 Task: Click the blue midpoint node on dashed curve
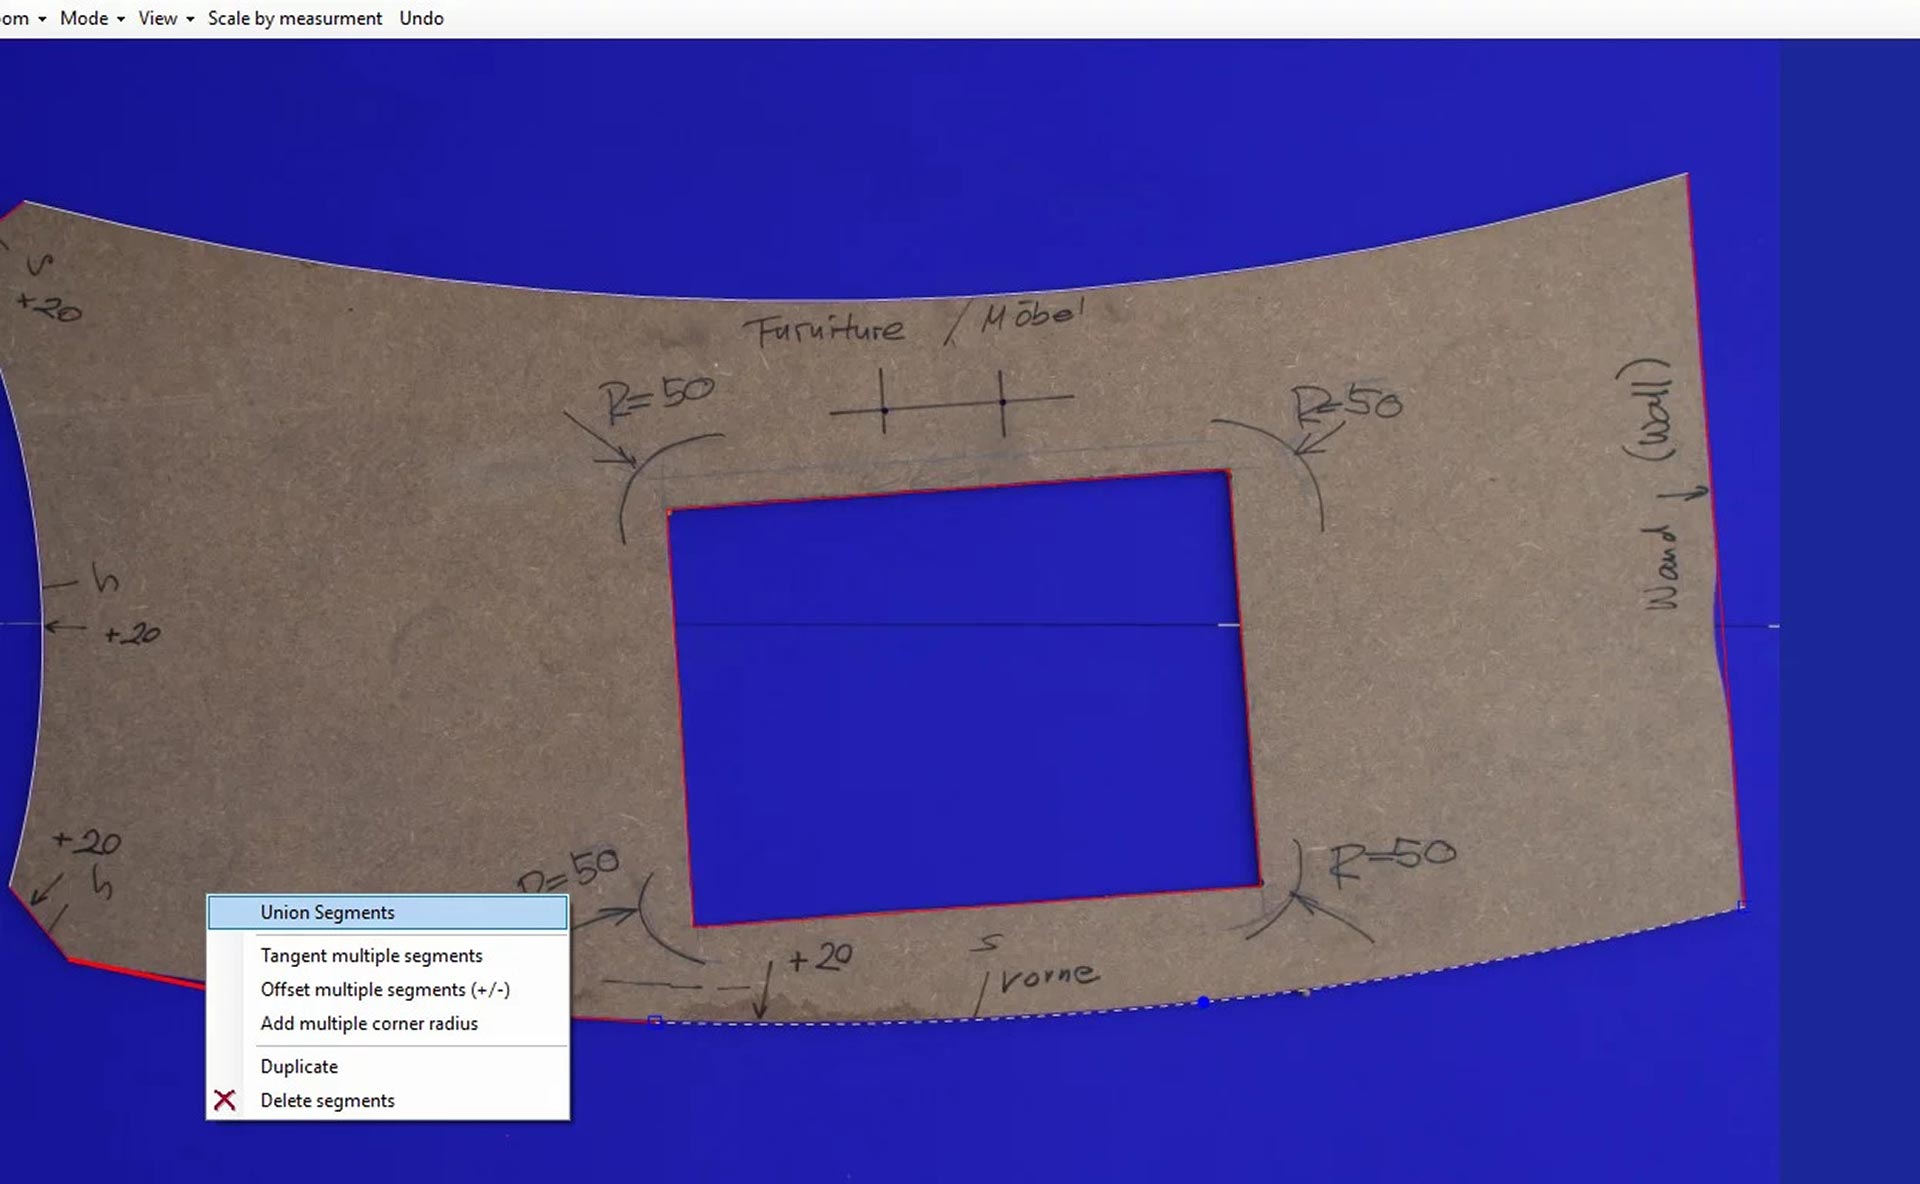click(x=1204, y=1001)
